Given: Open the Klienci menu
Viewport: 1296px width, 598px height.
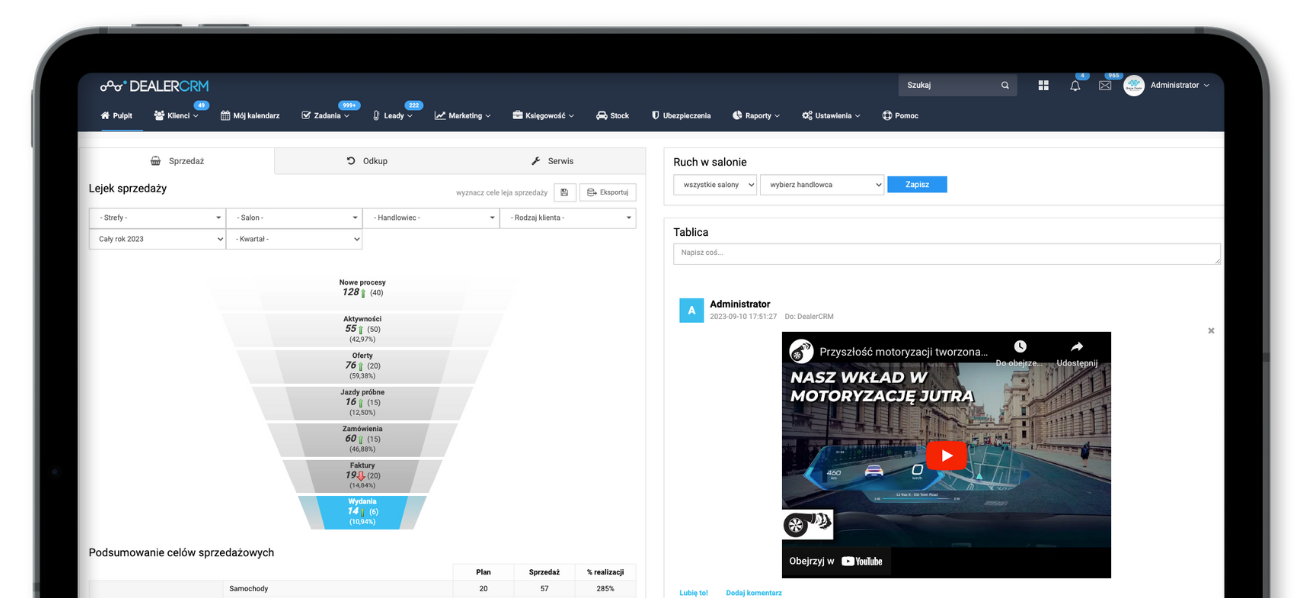Looking at the screenshot, I should click(176, 115).
